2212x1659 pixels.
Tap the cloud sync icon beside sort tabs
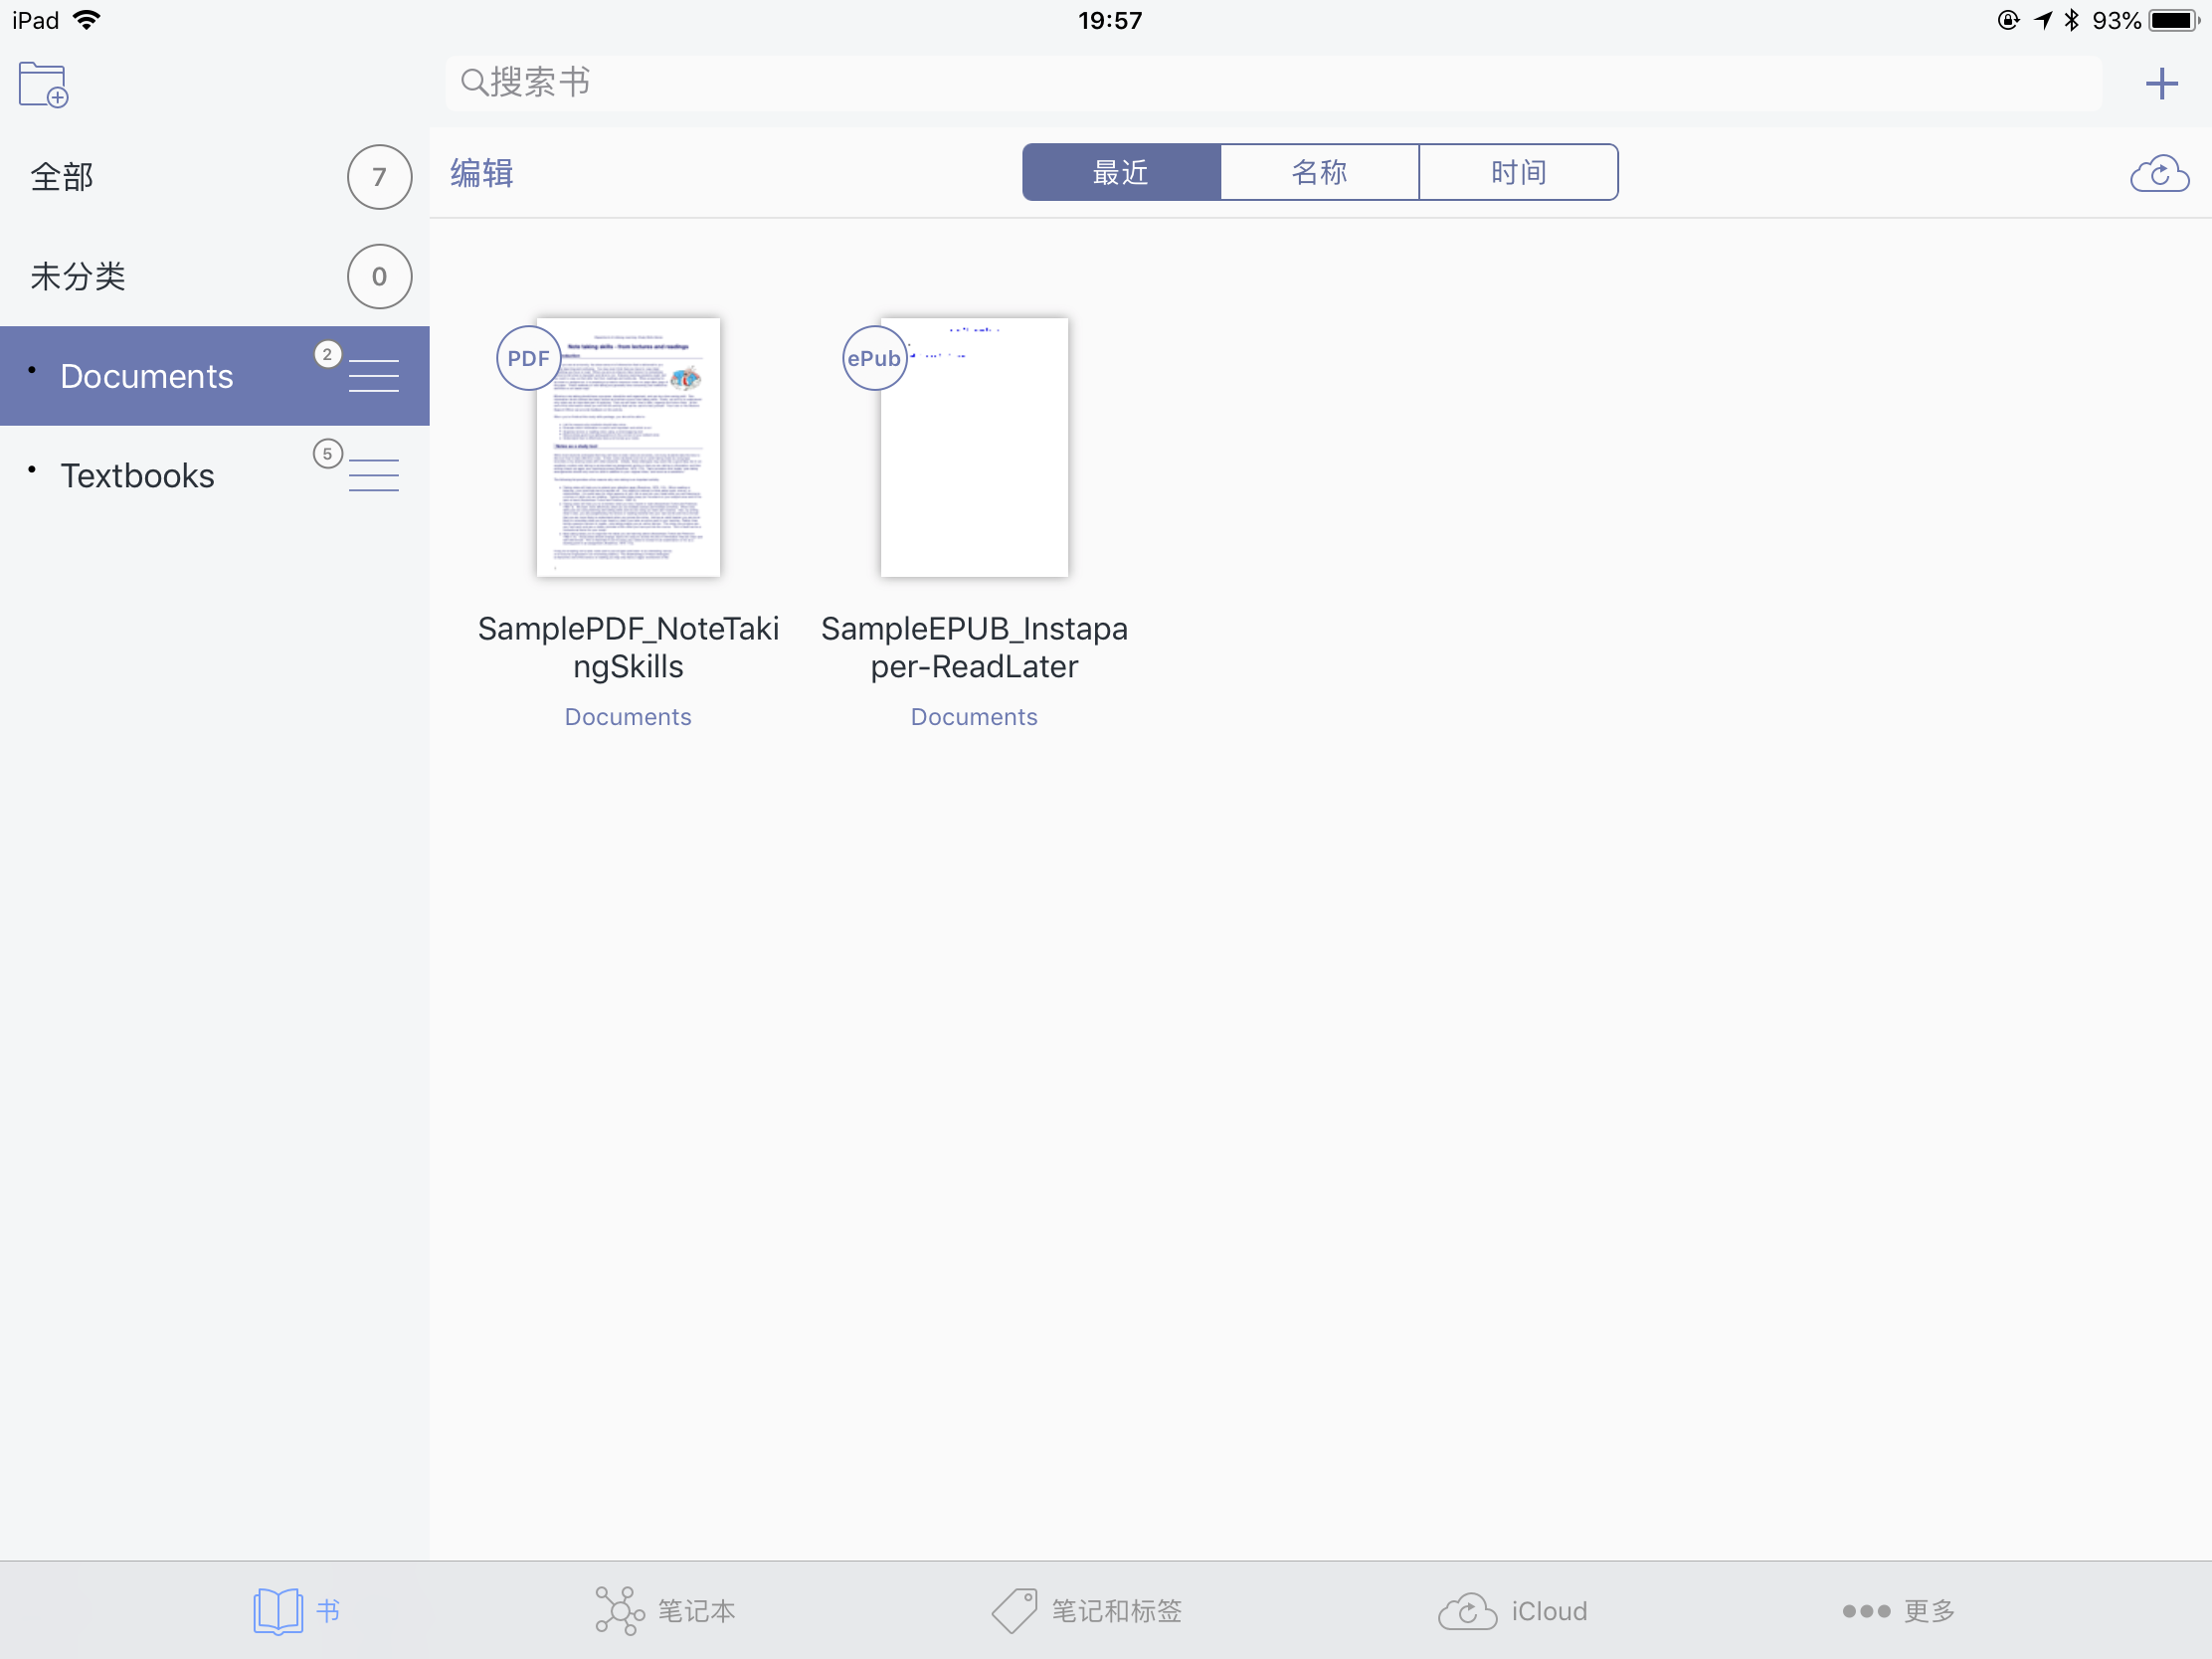[2159, 174]
